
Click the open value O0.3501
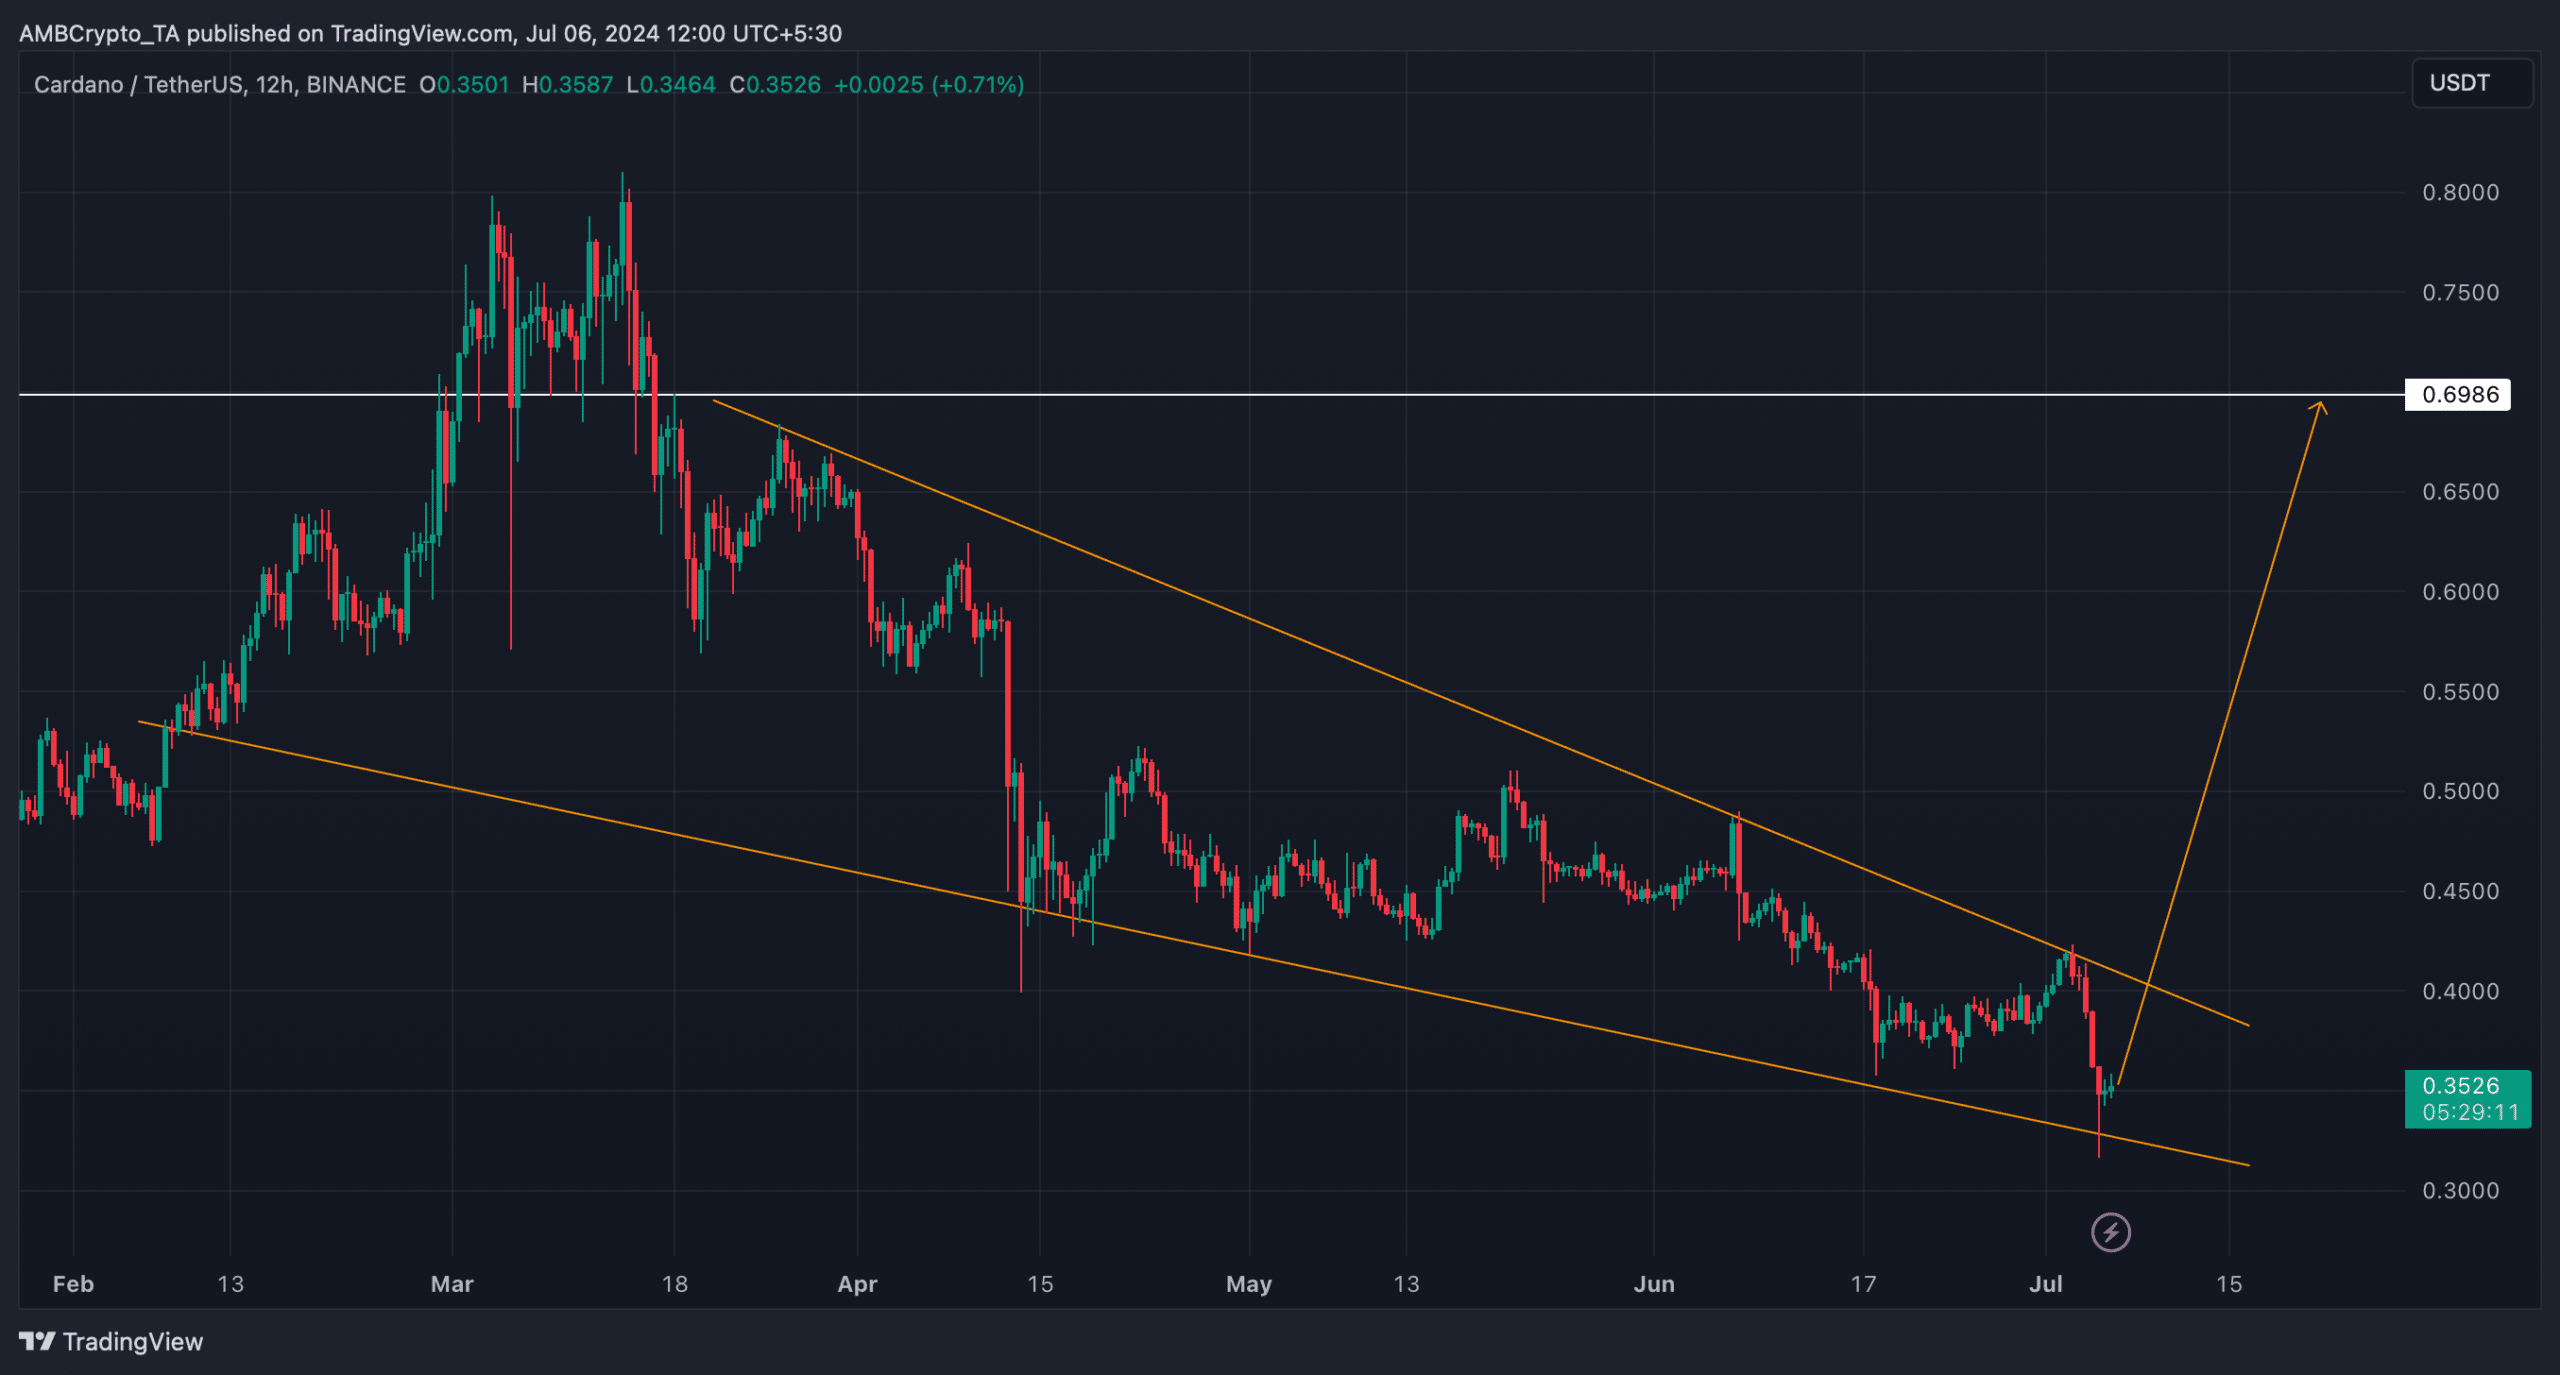[x=464, y=85]
